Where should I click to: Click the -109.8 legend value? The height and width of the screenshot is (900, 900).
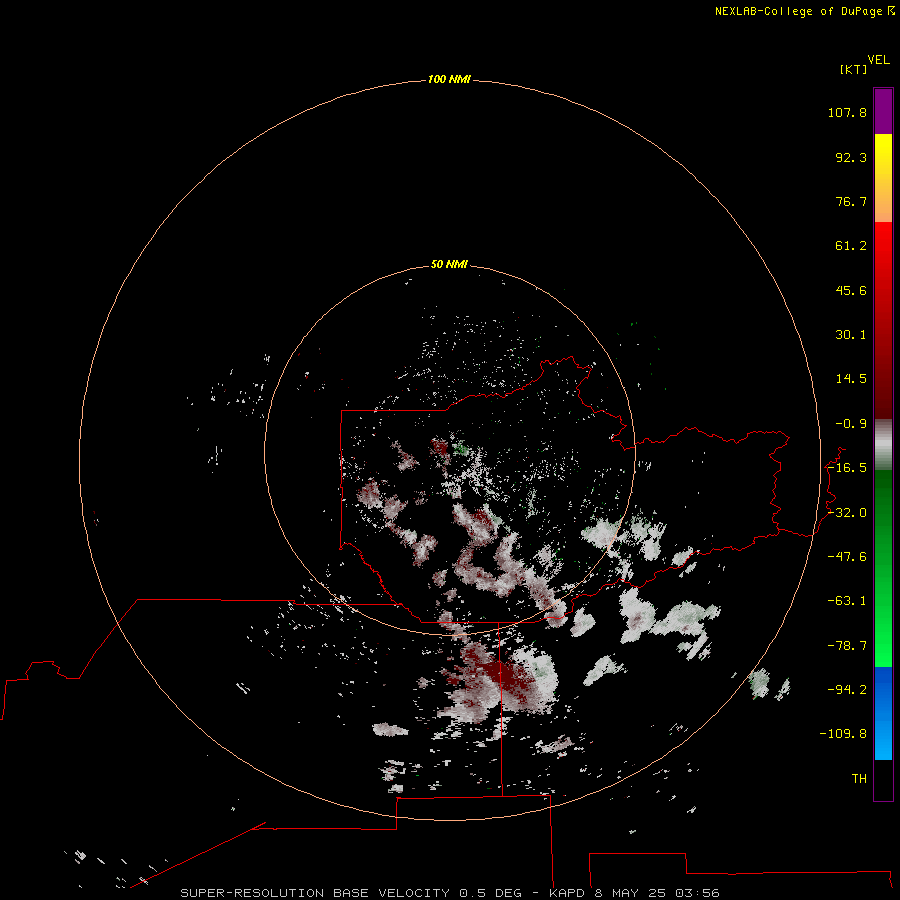point(843,734)
